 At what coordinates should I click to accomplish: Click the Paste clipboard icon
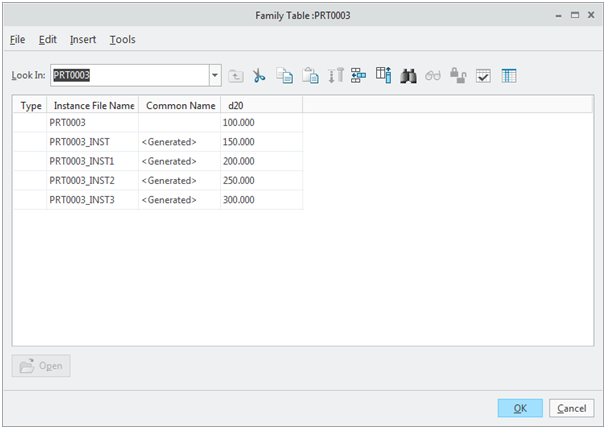310,75
